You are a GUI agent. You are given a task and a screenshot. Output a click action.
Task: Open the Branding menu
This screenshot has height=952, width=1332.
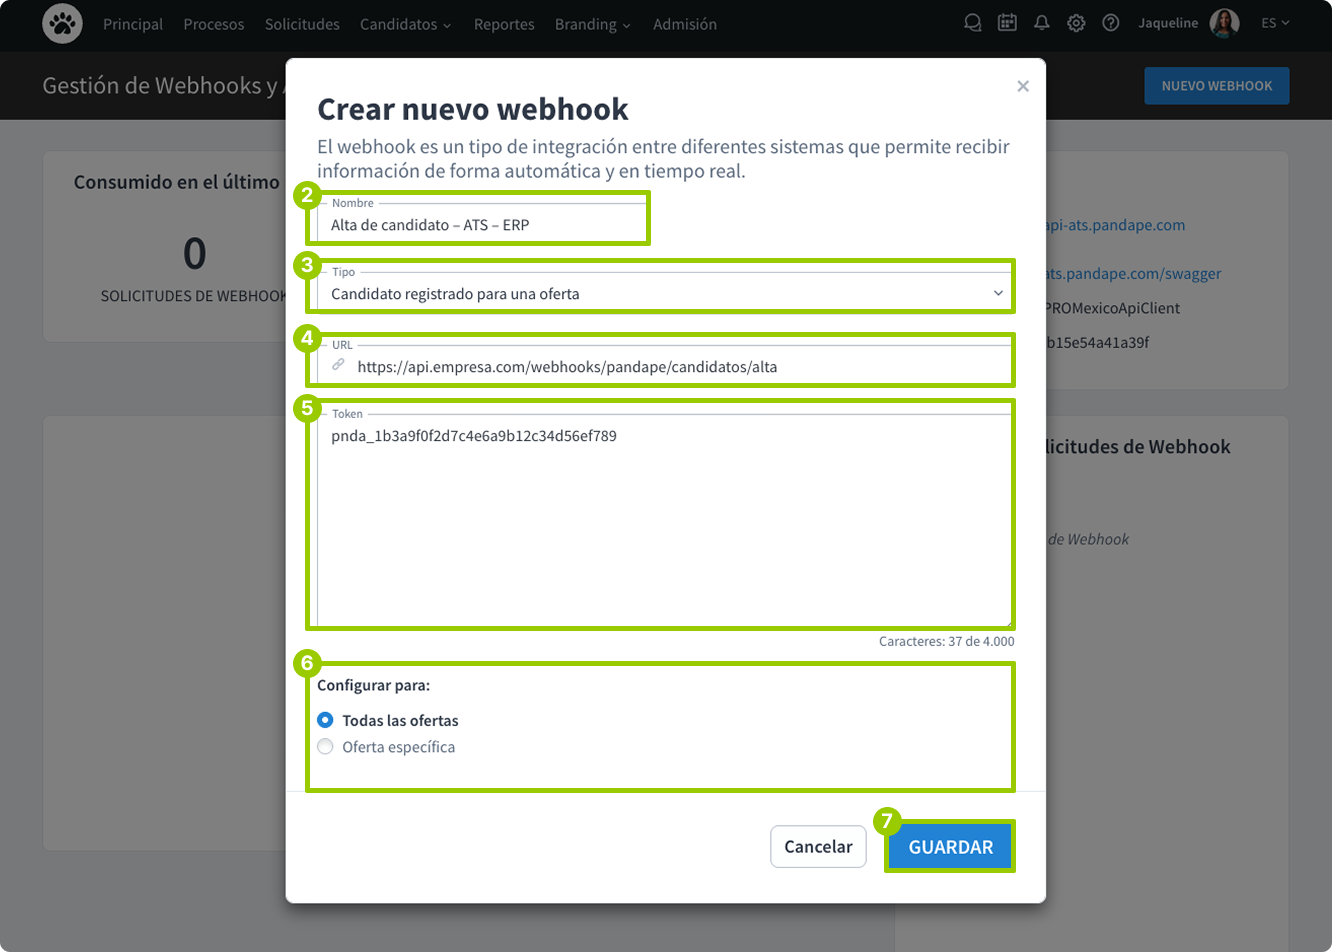click(x=591, y=24)
